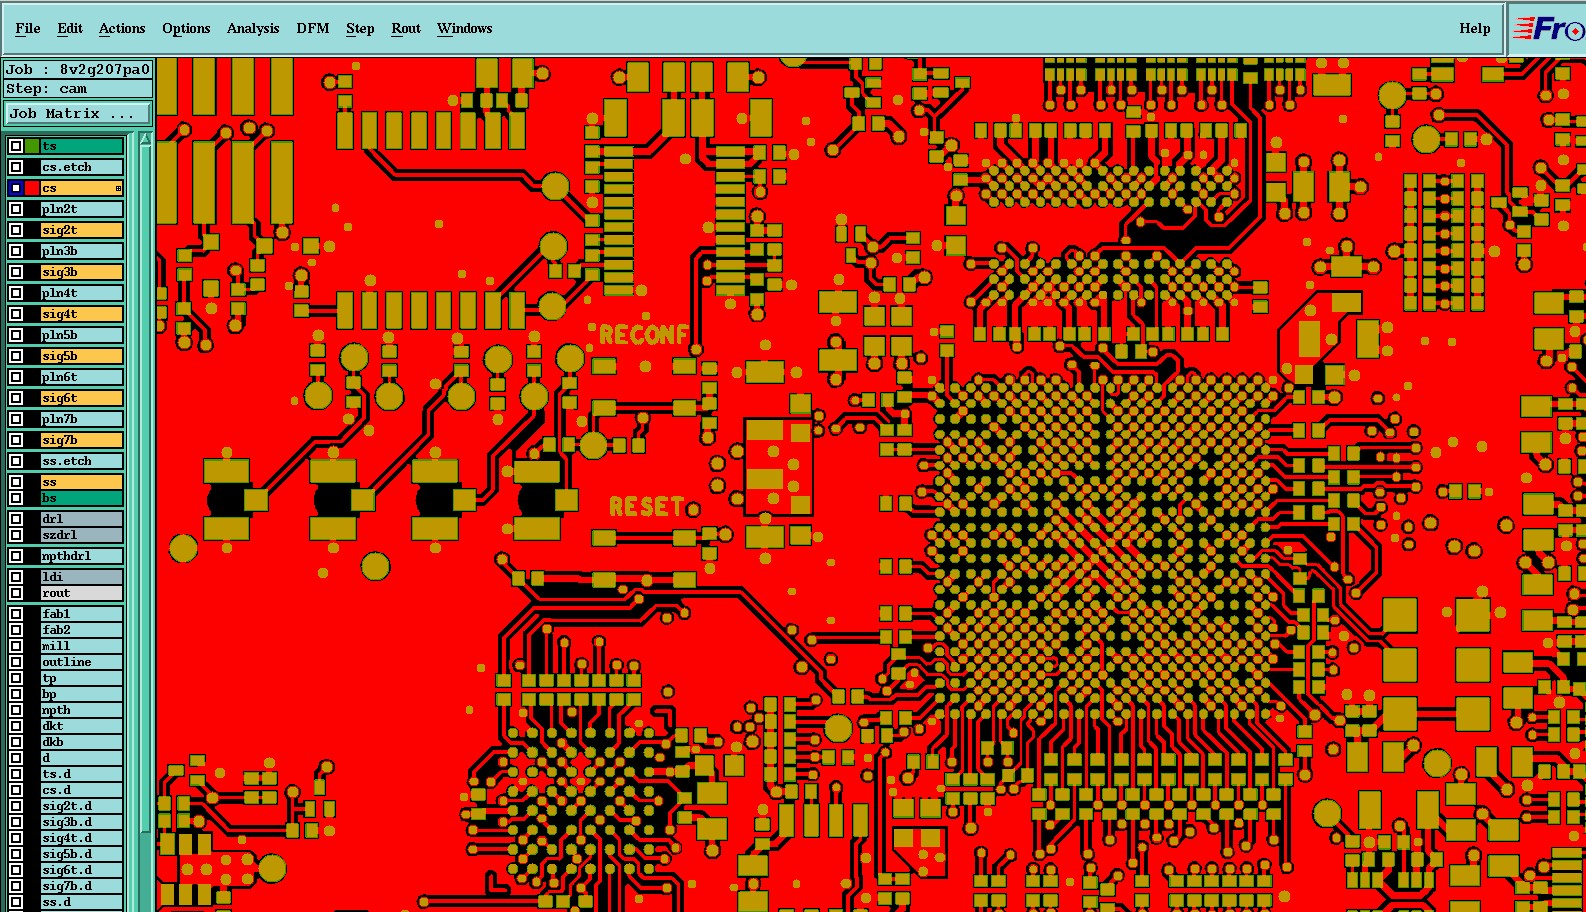Viewport: 1586px width, 912px height.
Task: Select the sig6t layer name
Action: [82, 398]
